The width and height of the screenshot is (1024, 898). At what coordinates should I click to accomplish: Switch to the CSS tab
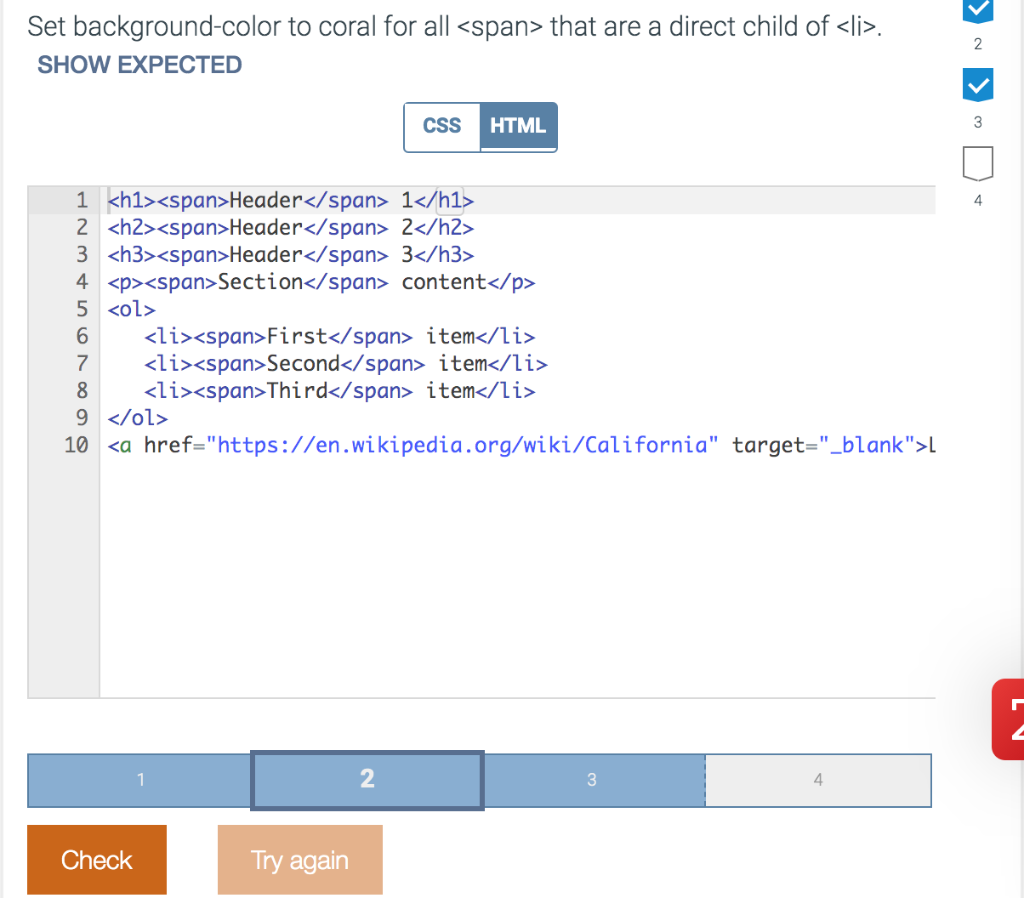click(443, 127)
